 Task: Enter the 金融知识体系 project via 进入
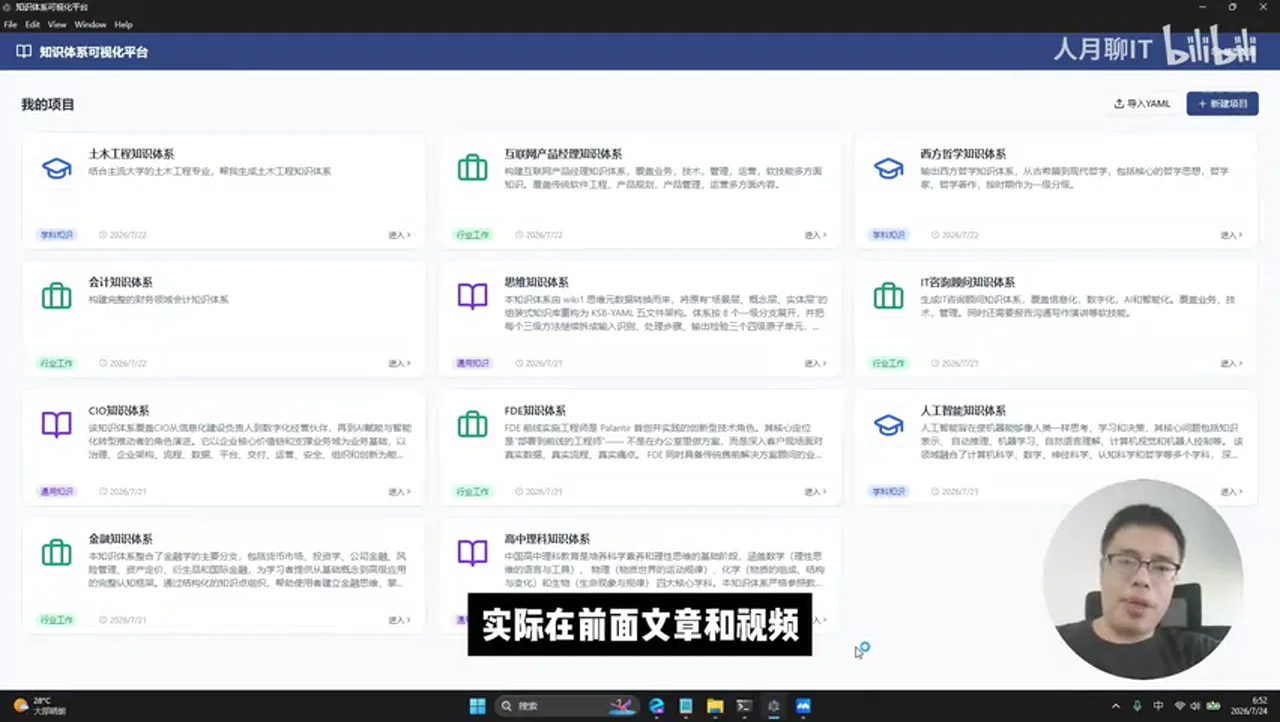click(399, 619)
